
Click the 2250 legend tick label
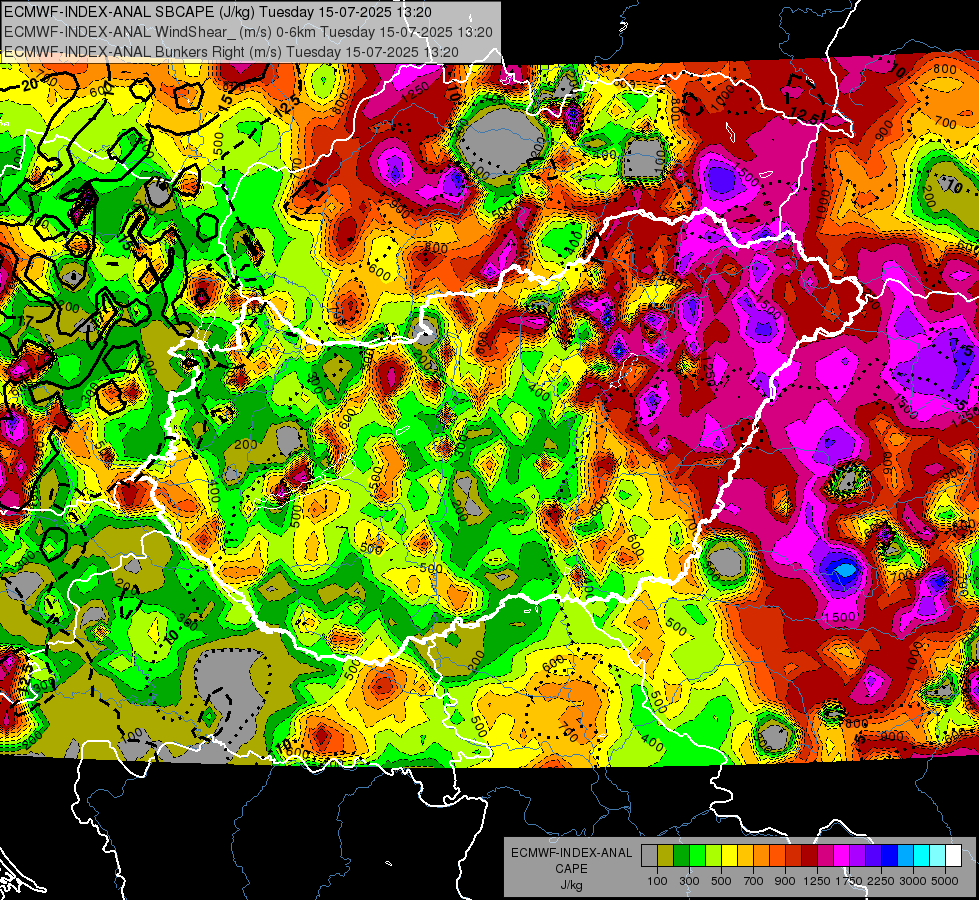(881, 881)
